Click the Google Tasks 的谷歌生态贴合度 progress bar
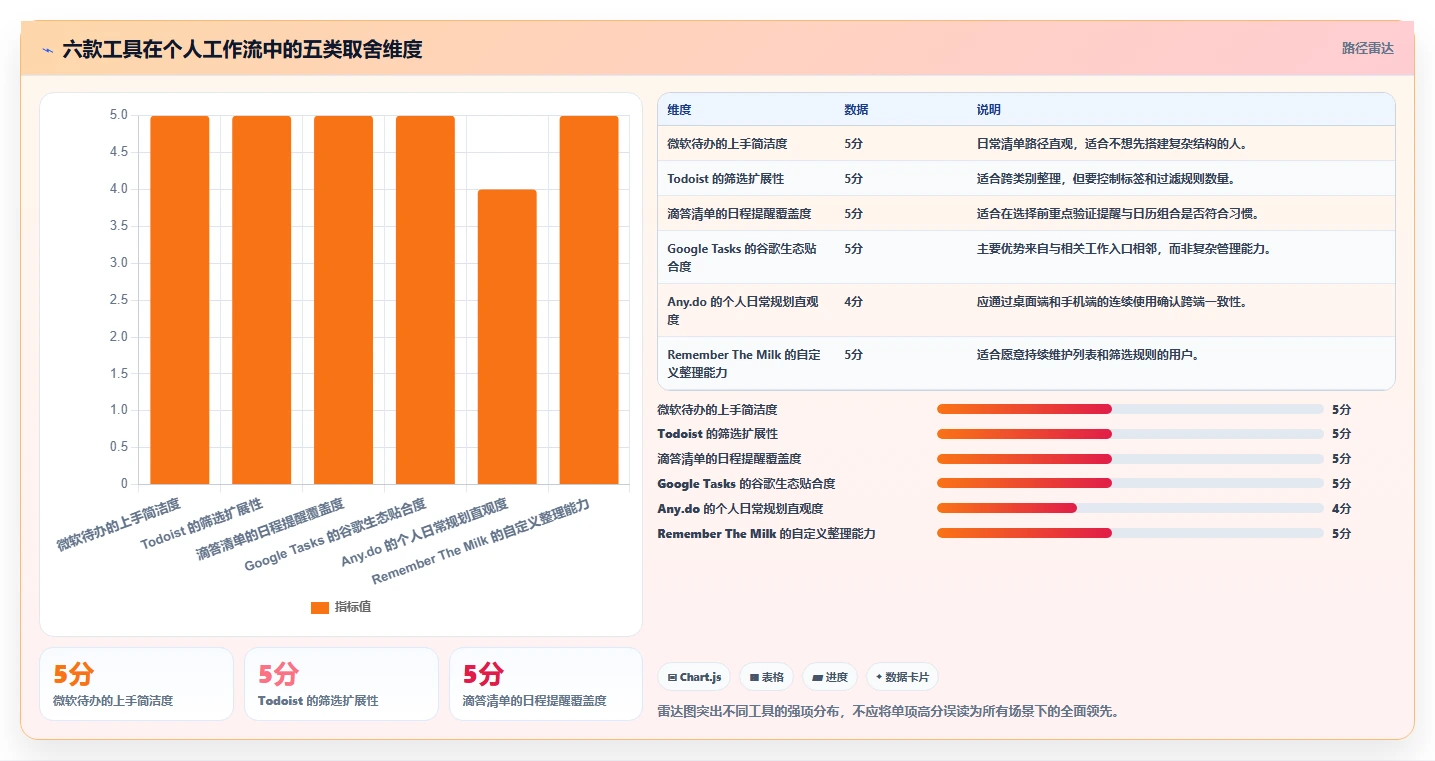Image resolution: width=1435 pixels, height=761 pixels. (x=1130, y=484)
